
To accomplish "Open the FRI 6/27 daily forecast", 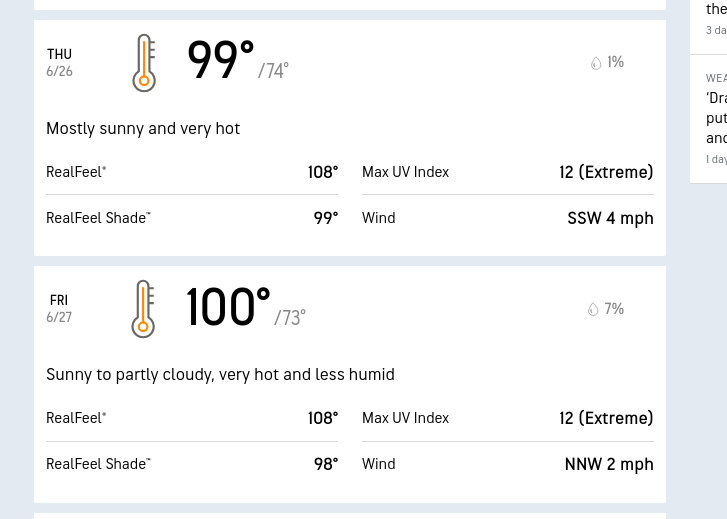I will 59,308.
